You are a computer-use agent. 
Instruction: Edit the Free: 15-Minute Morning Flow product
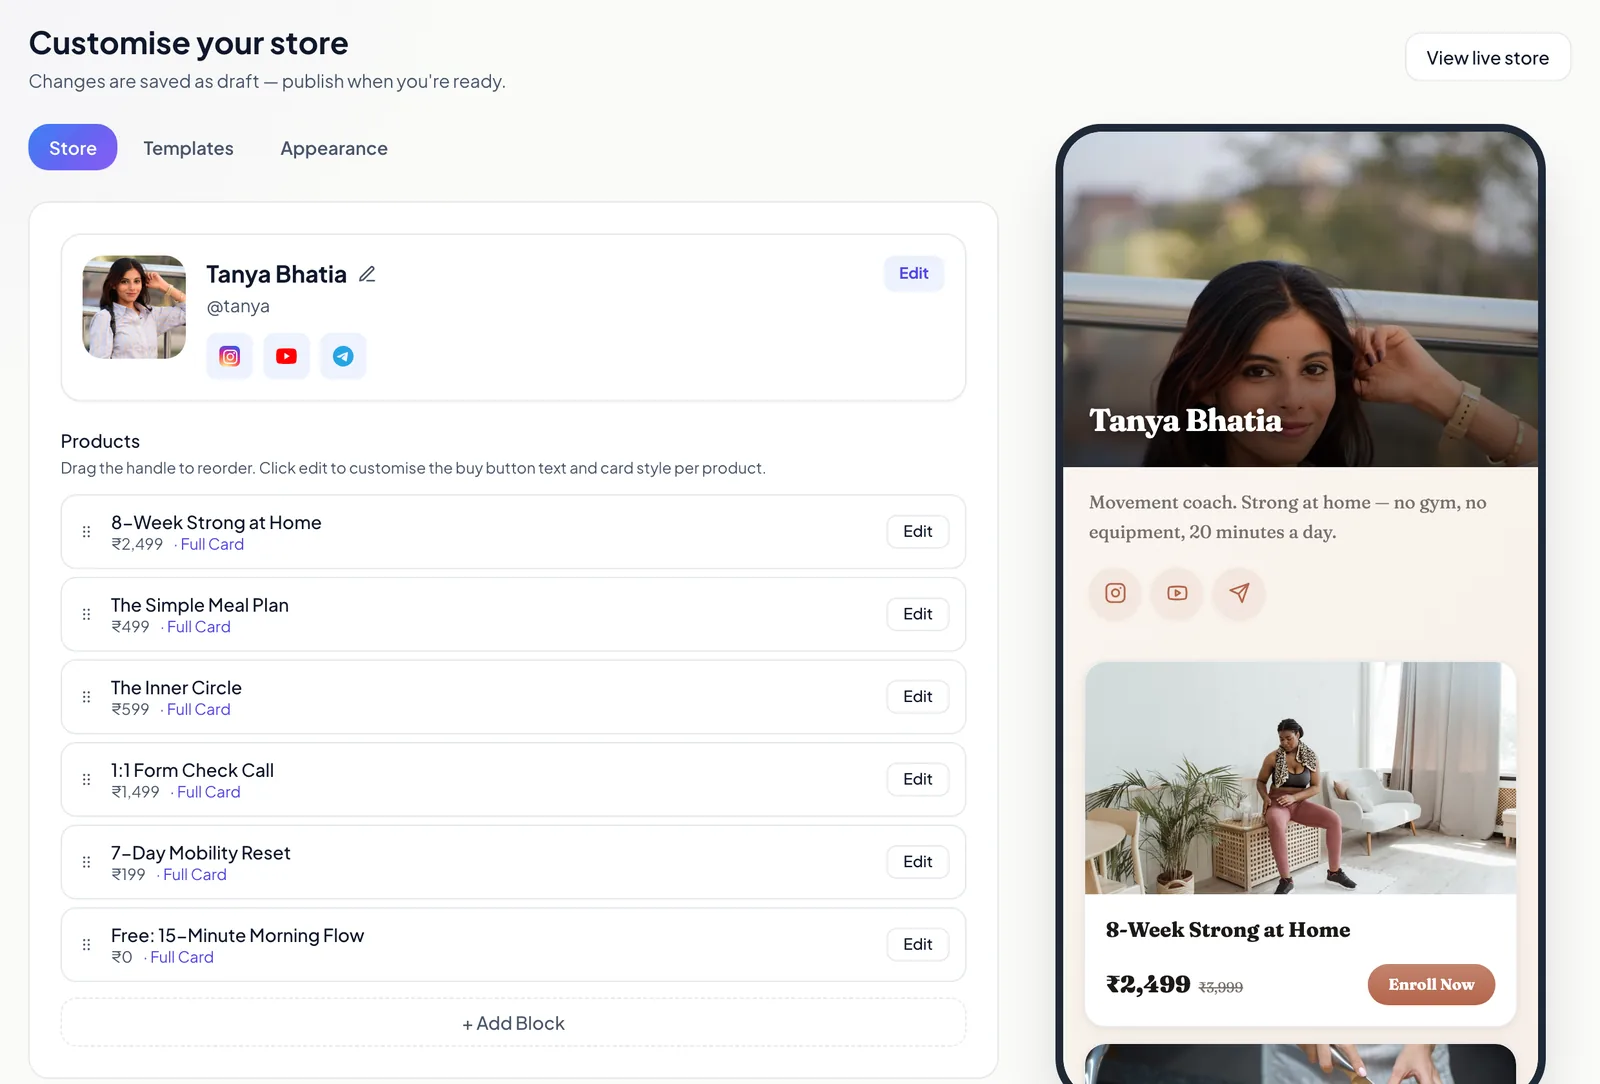[917, 944]
